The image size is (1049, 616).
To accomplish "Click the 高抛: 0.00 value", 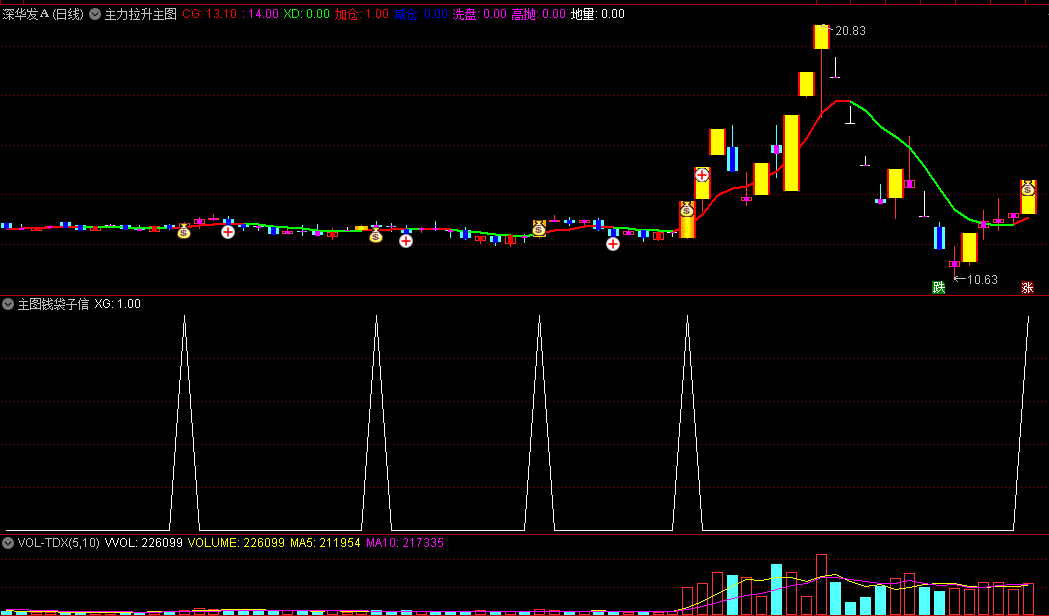I will click(539, 14).
